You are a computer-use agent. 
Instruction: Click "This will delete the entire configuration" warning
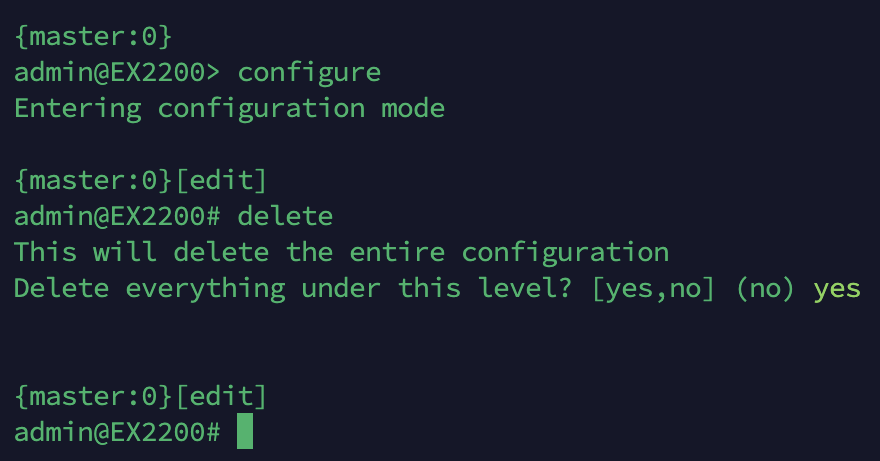pos(341,253)
